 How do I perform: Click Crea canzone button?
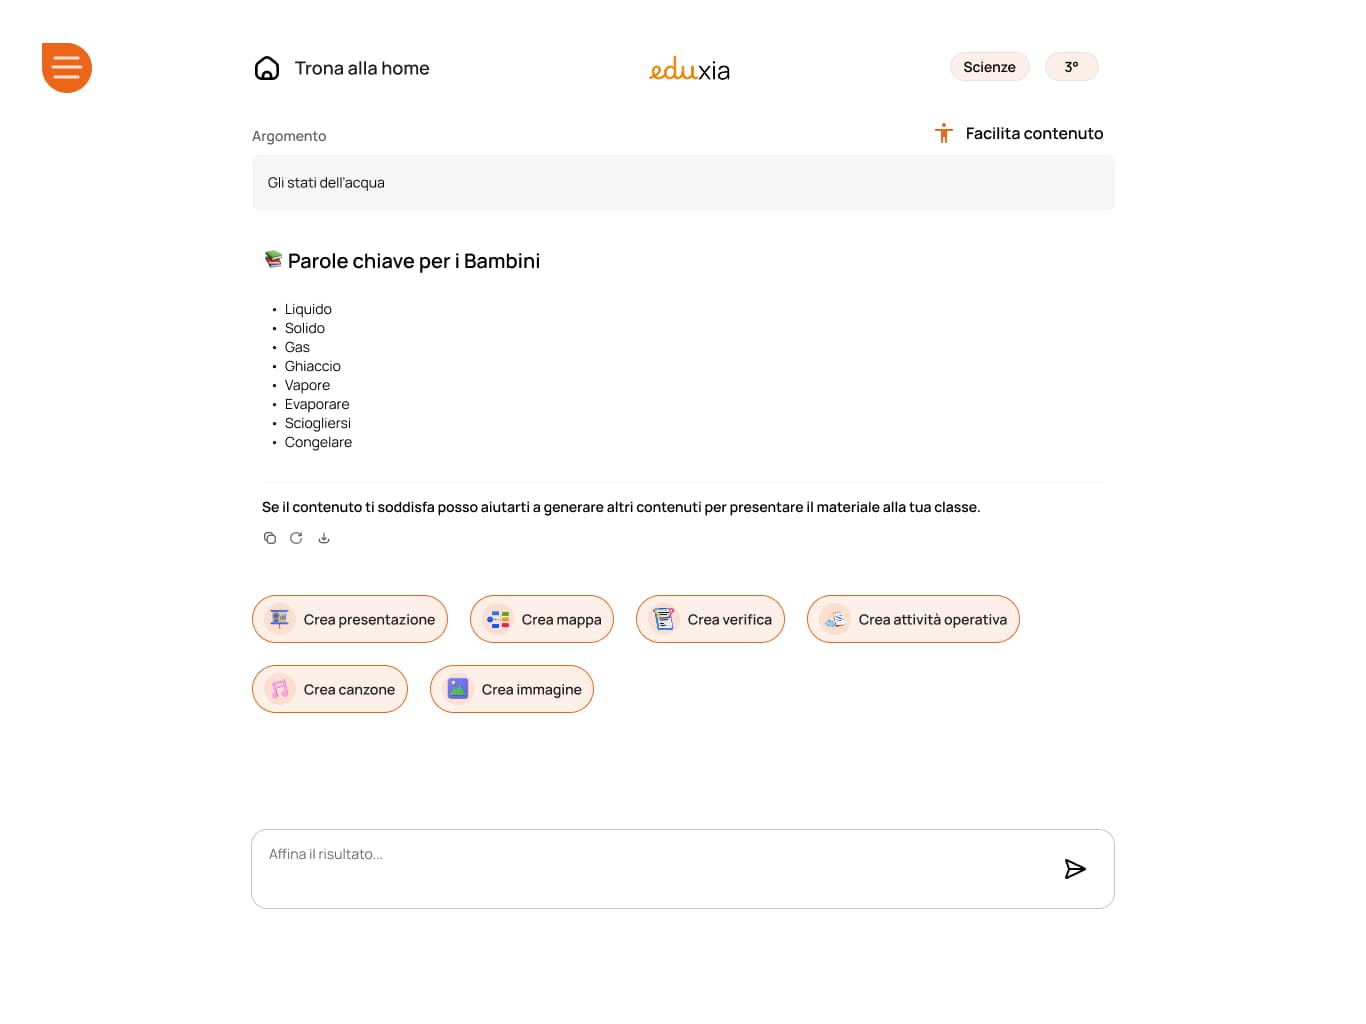(330, 690)
